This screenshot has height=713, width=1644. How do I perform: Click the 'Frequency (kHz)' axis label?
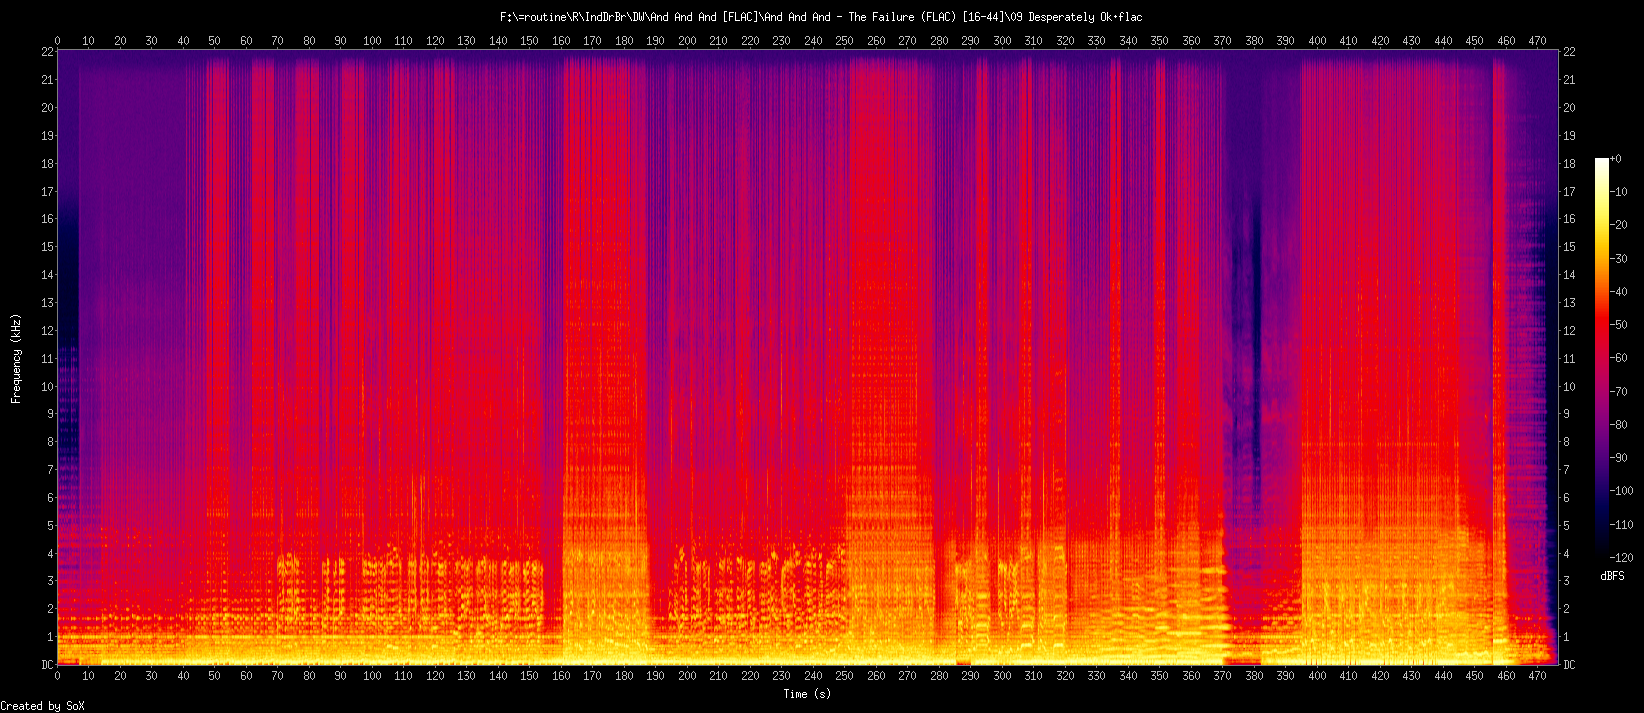pos(16,357)
